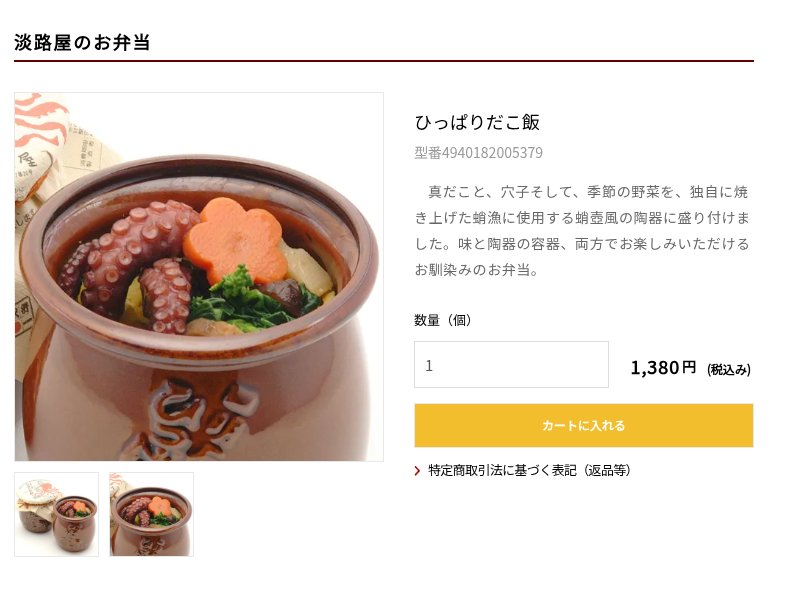Image resolution: width=802 pixels, height=592 pixels.
Task: Select the first thumbnail showing wrapped bento pot
Action: [57, 514]
